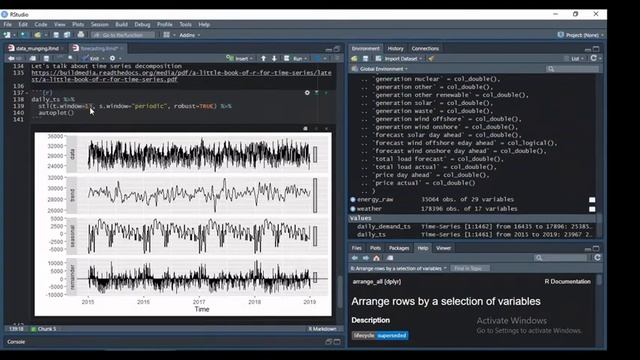The width and height of the screenshot is (640, 360).
Task: Go to previous chunk with up arrow
Action: [x=263, y=59]
